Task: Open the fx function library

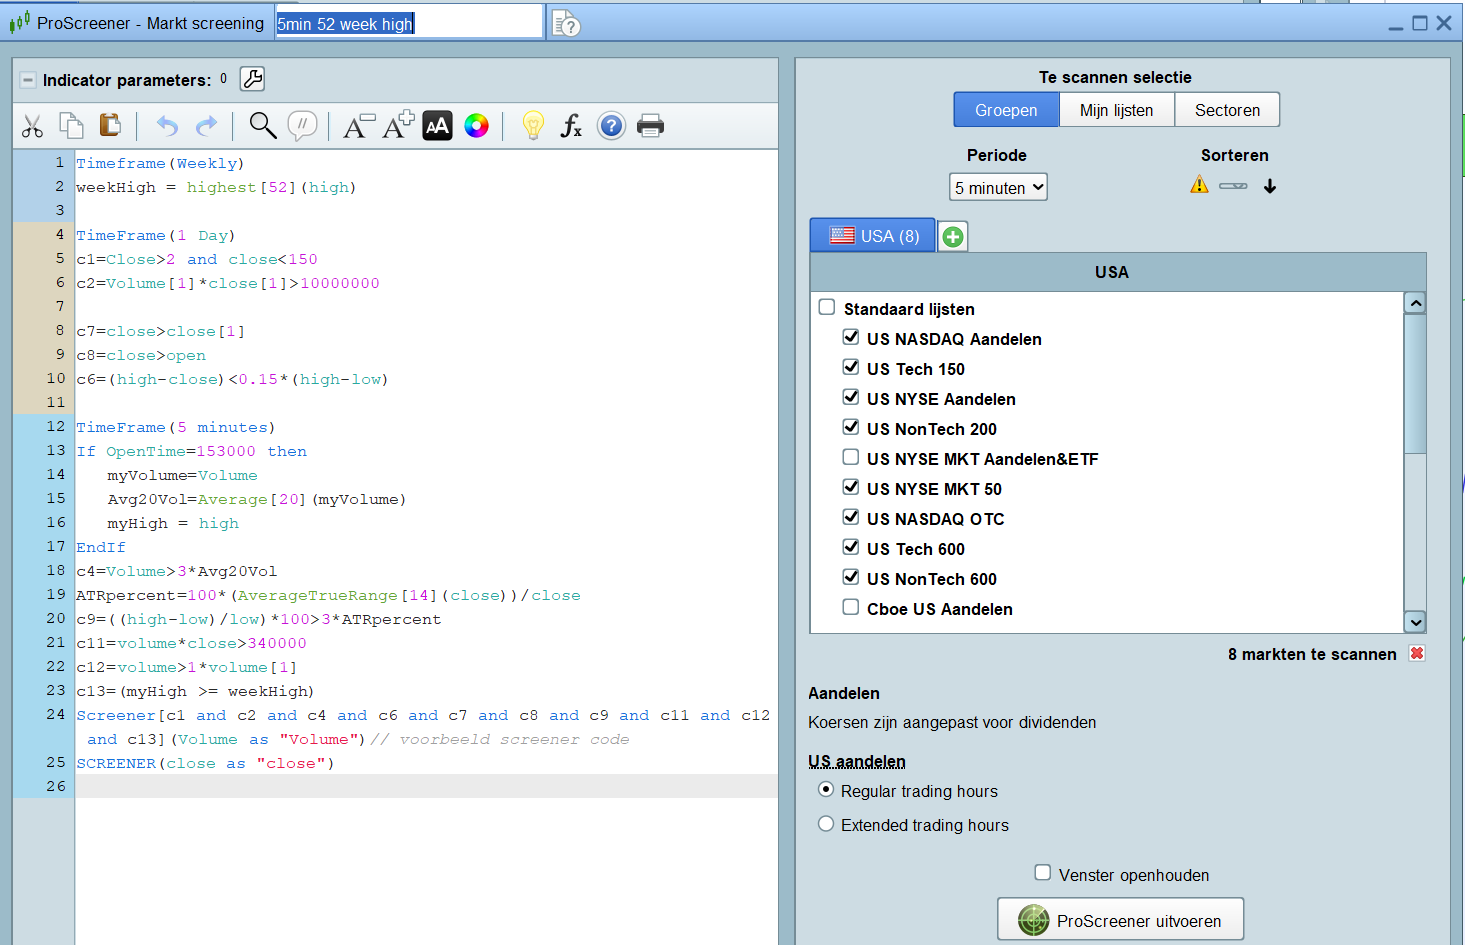Action: point(571,126)
